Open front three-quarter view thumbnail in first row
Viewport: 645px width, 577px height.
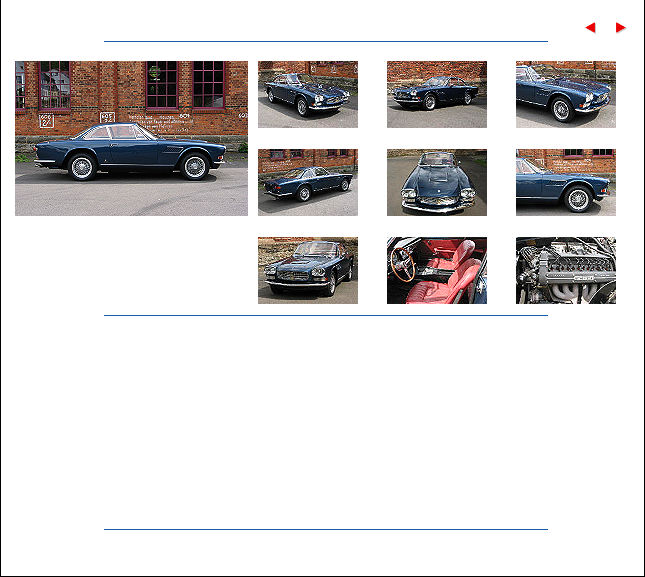pos(308,94)
